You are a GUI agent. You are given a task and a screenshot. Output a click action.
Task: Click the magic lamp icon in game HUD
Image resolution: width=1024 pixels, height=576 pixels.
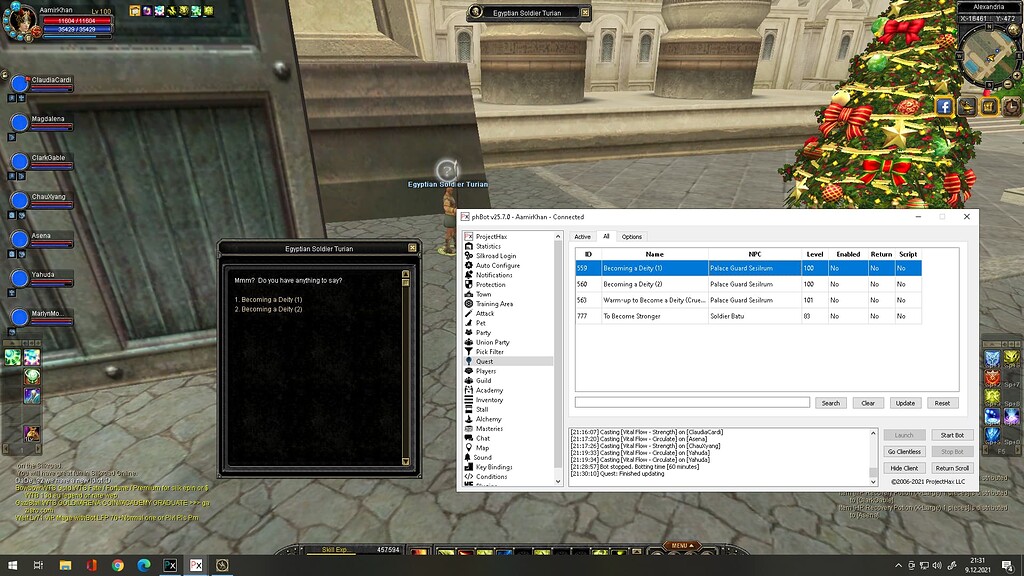(x=967, y=106)
